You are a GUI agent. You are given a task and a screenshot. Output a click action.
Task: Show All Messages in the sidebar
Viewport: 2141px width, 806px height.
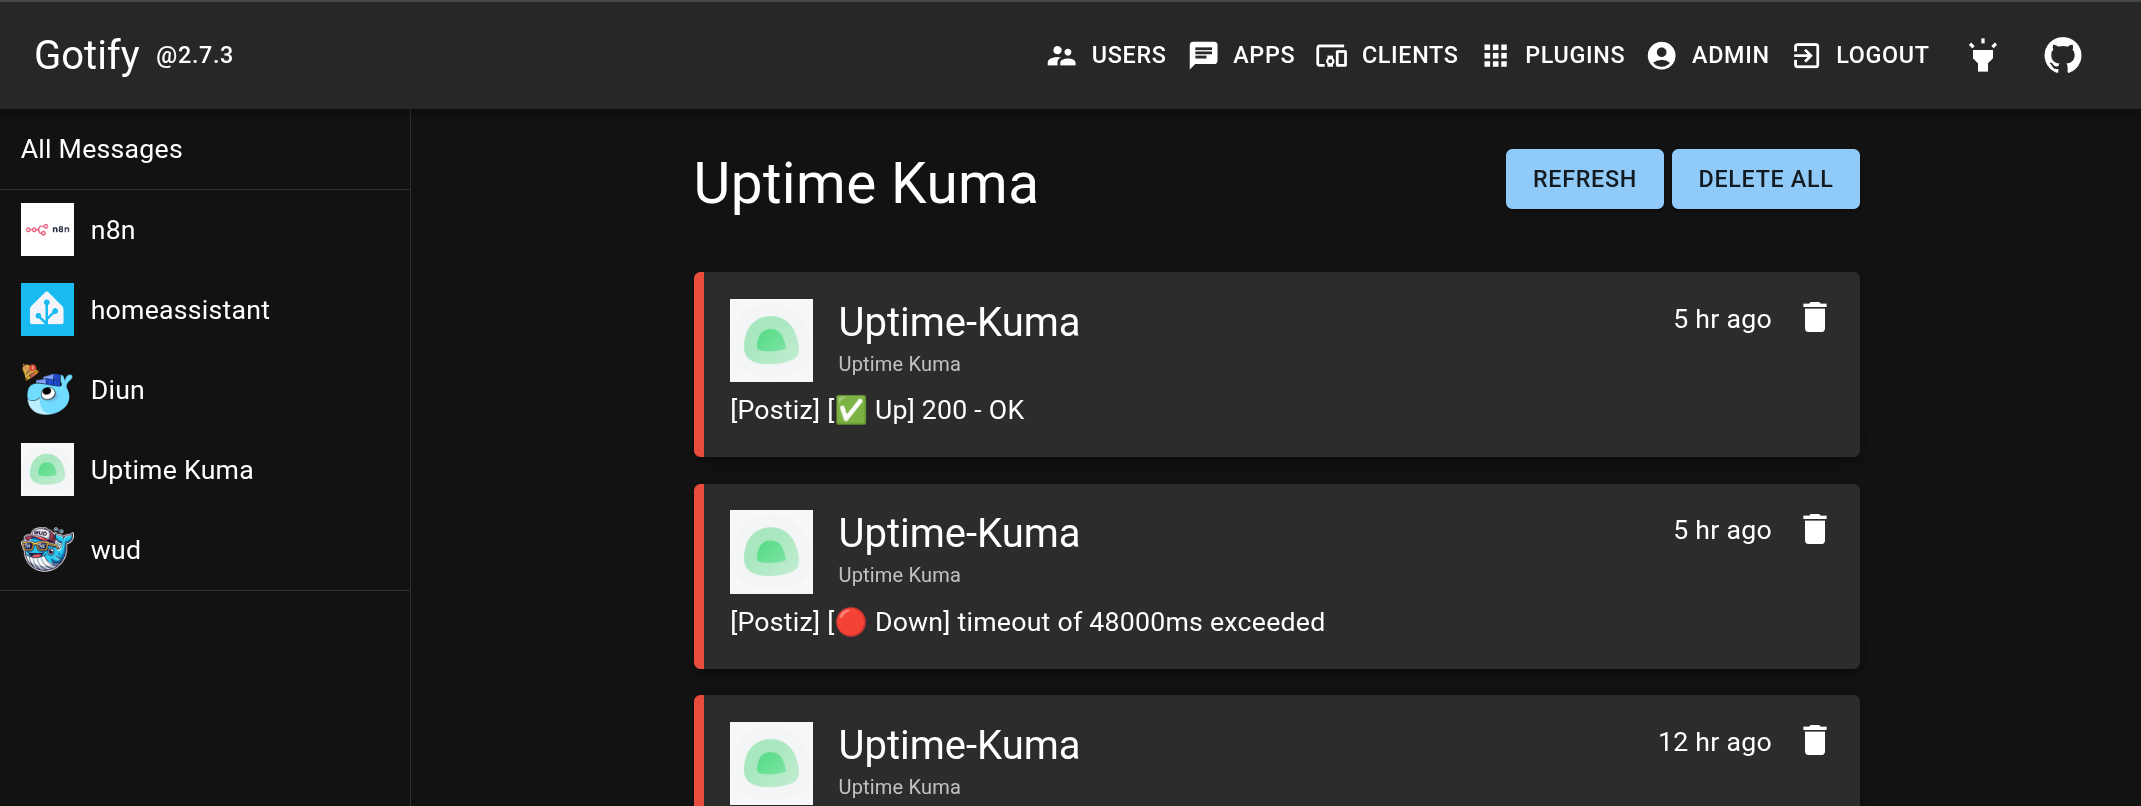click(102, 149)
